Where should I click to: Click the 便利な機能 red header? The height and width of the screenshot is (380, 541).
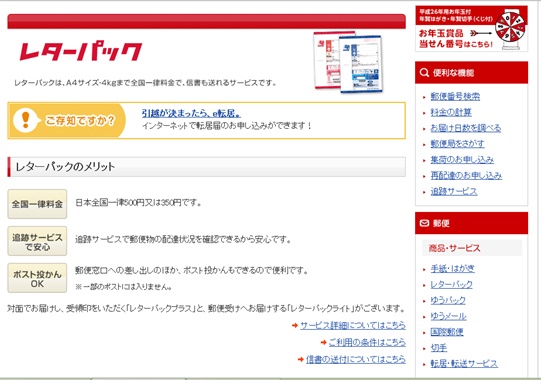471,72
